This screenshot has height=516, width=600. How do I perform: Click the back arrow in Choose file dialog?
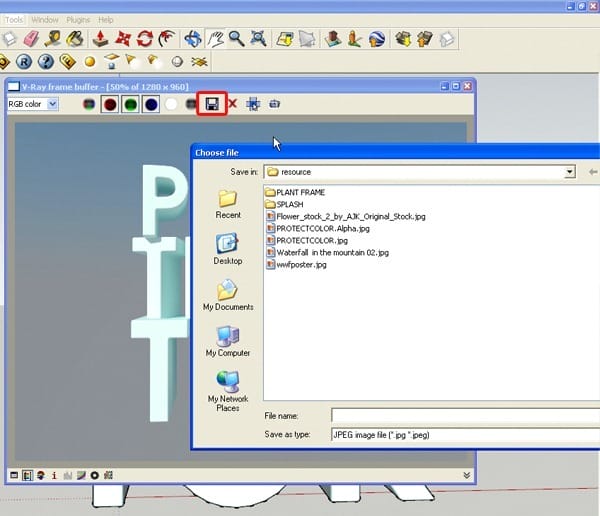[x=593, y=172]
